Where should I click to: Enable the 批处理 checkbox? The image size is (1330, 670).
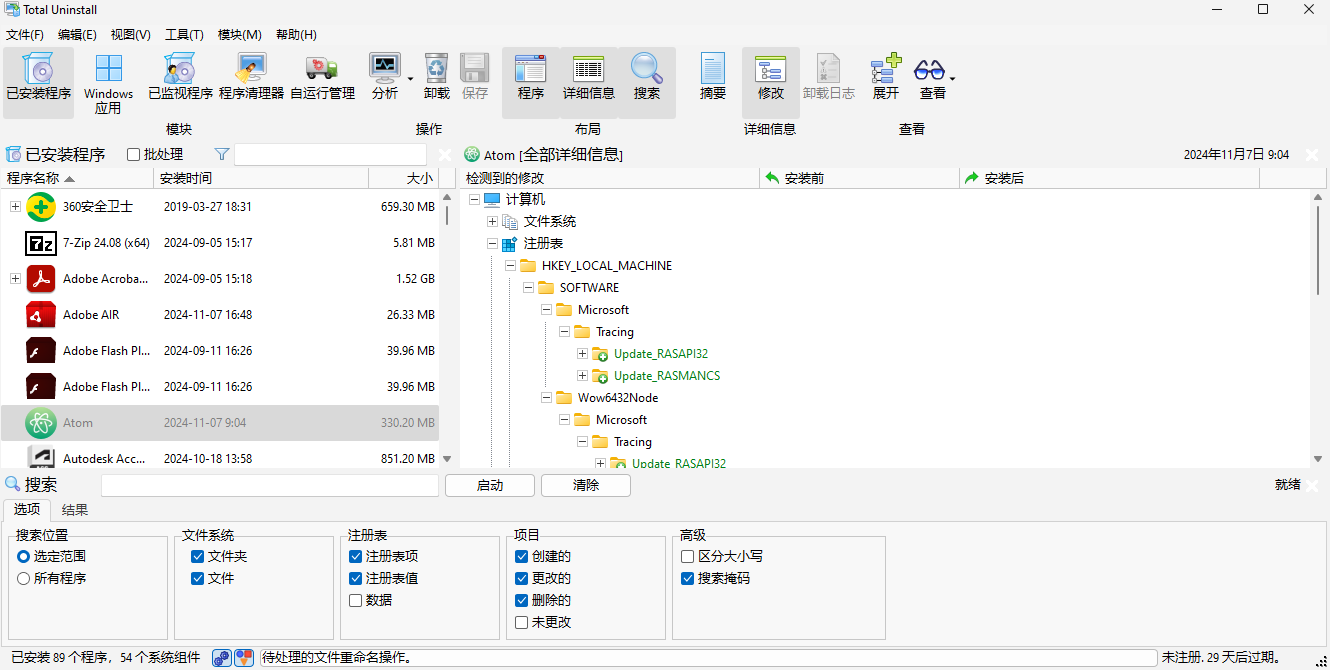coord(134,155)
